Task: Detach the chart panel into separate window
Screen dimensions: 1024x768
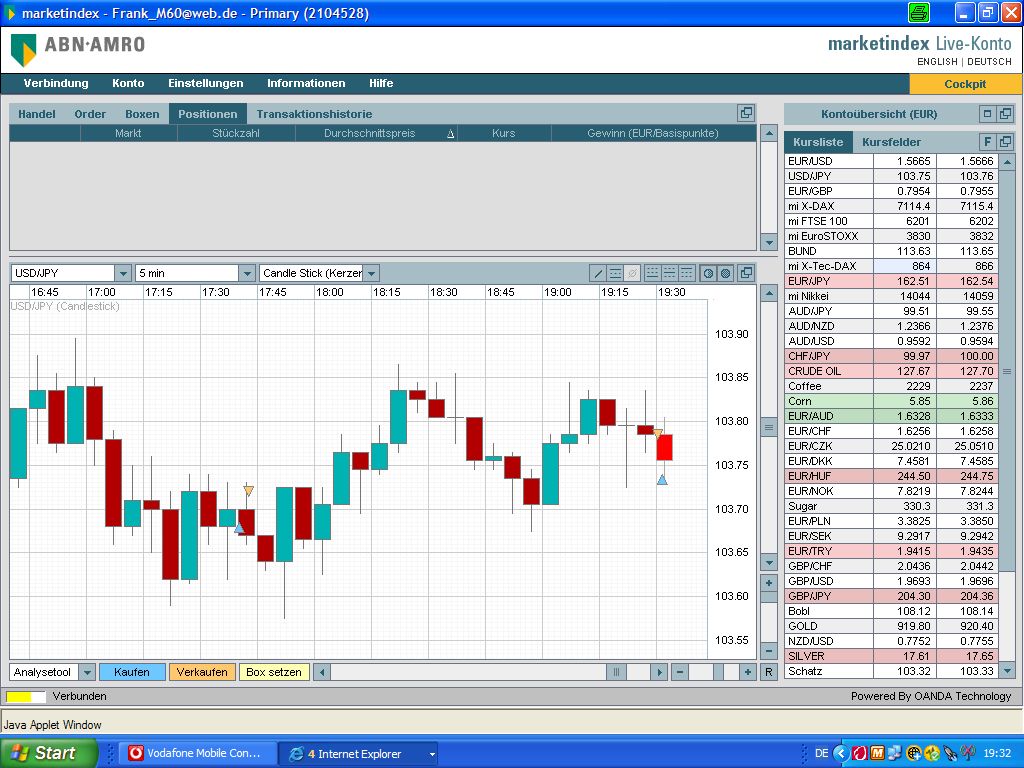Action: [746, 273]
